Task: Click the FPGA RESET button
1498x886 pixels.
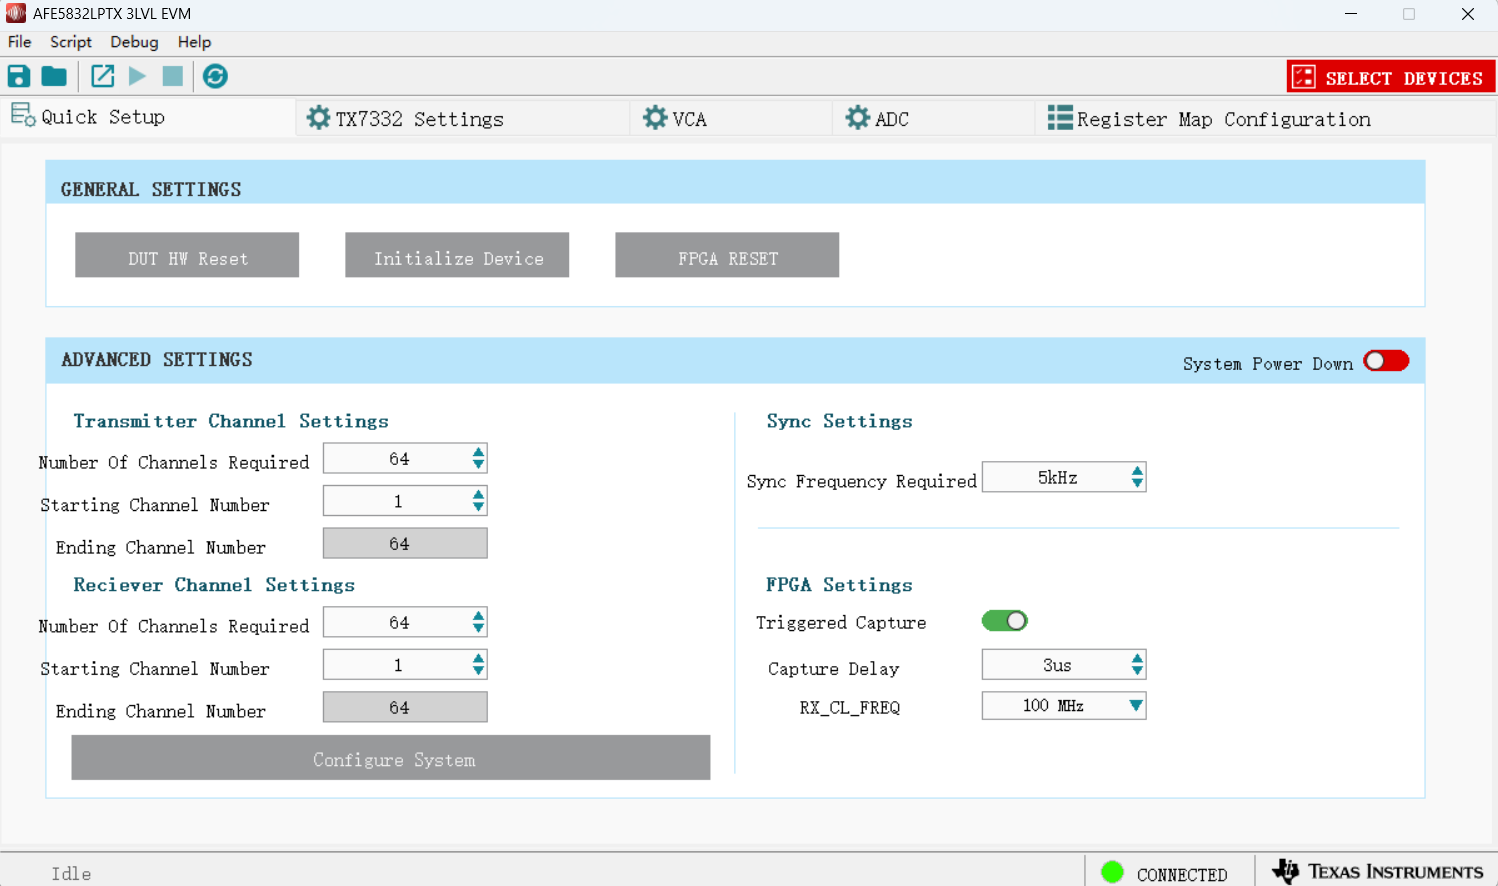Action: 727,255
